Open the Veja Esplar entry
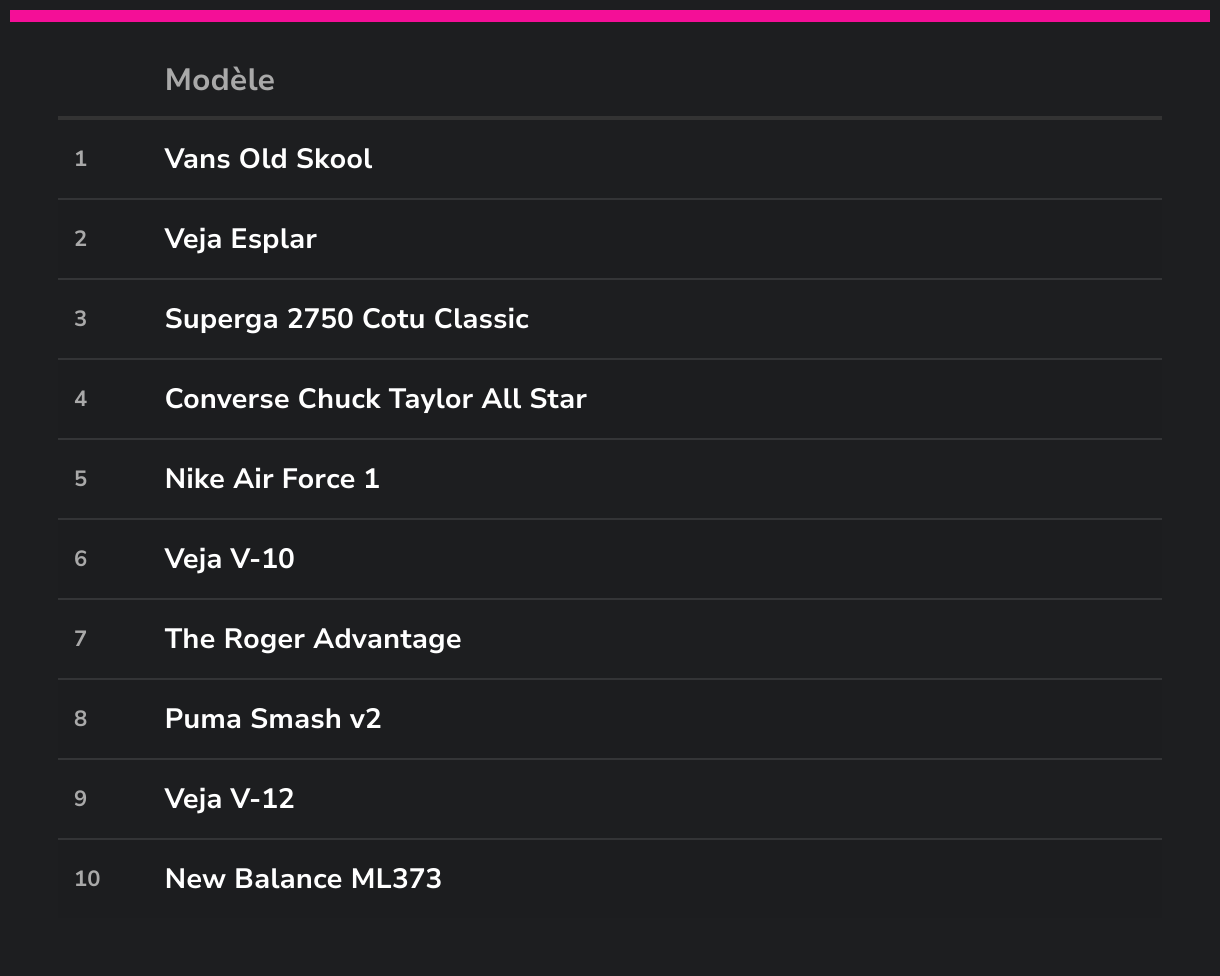Viewport: 1220px width, 976px height. tap(609, 239)
